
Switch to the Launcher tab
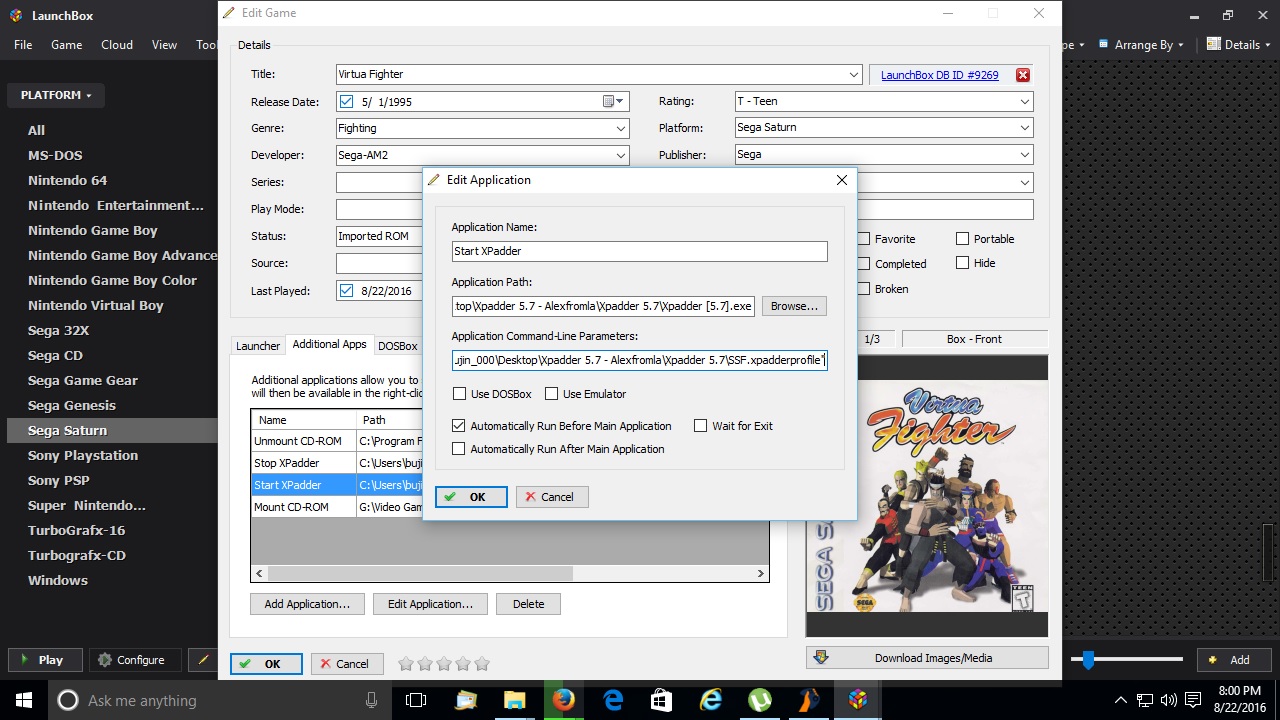click(258, 346)
